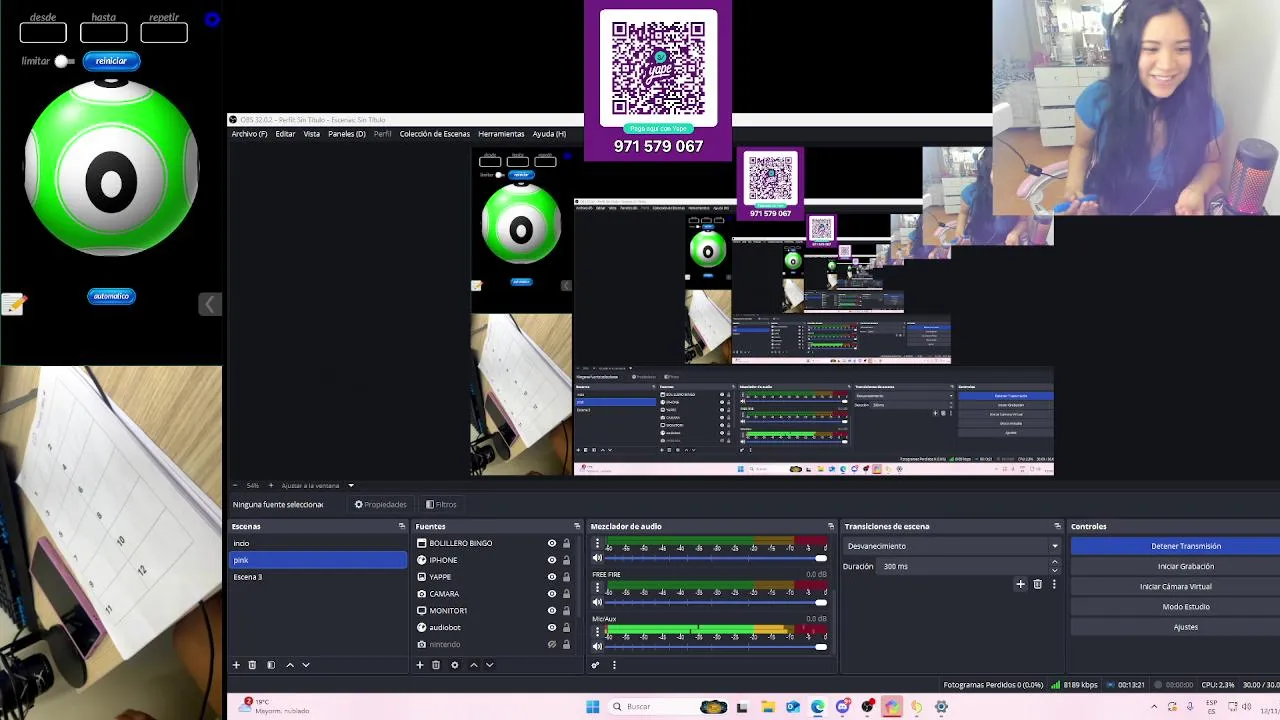Move scene down in Escenas list
The height and width of the screenshot is (720, 1280).
306,665
